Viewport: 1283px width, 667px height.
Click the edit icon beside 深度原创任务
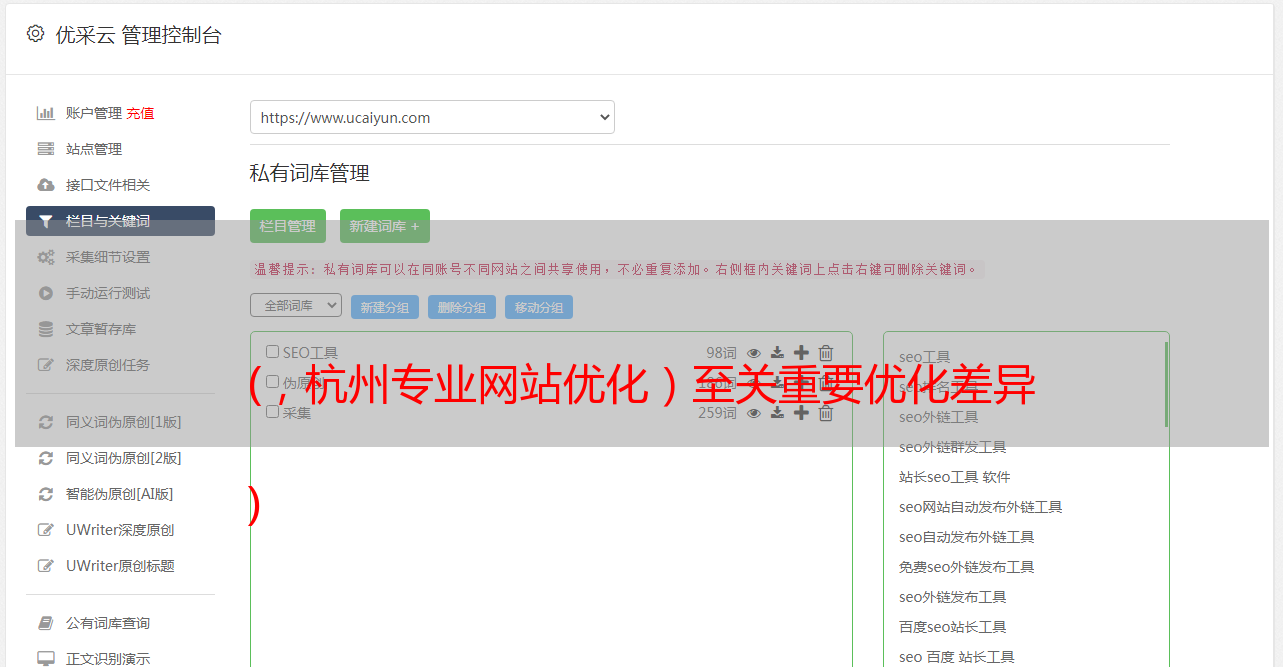(x=45, y=365)
